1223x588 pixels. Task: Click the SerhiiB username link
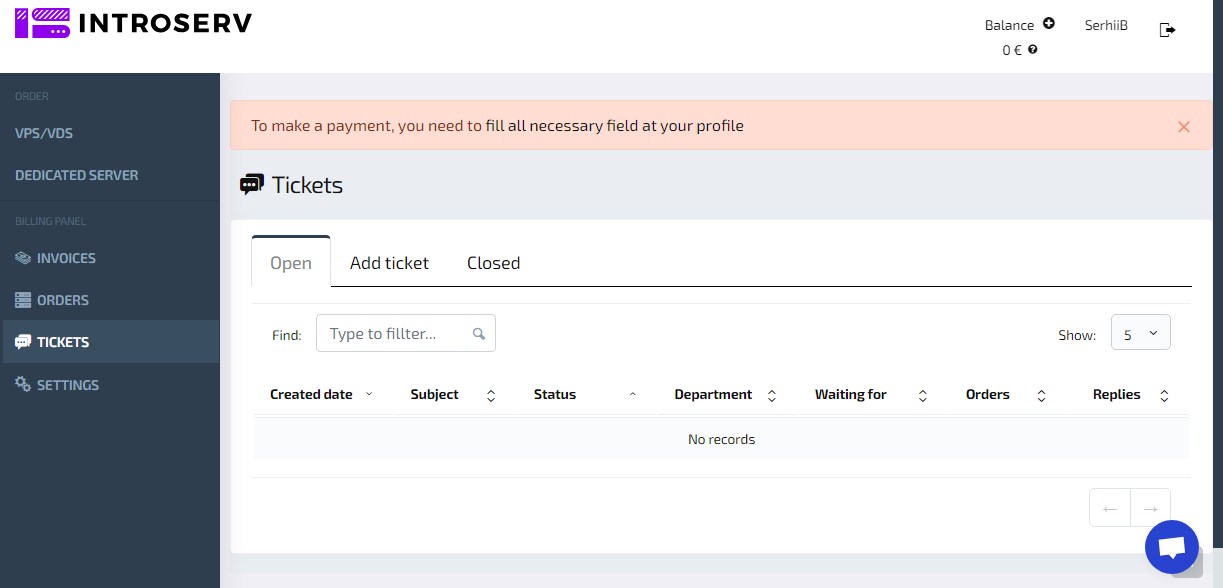[x=1106, y=25]
